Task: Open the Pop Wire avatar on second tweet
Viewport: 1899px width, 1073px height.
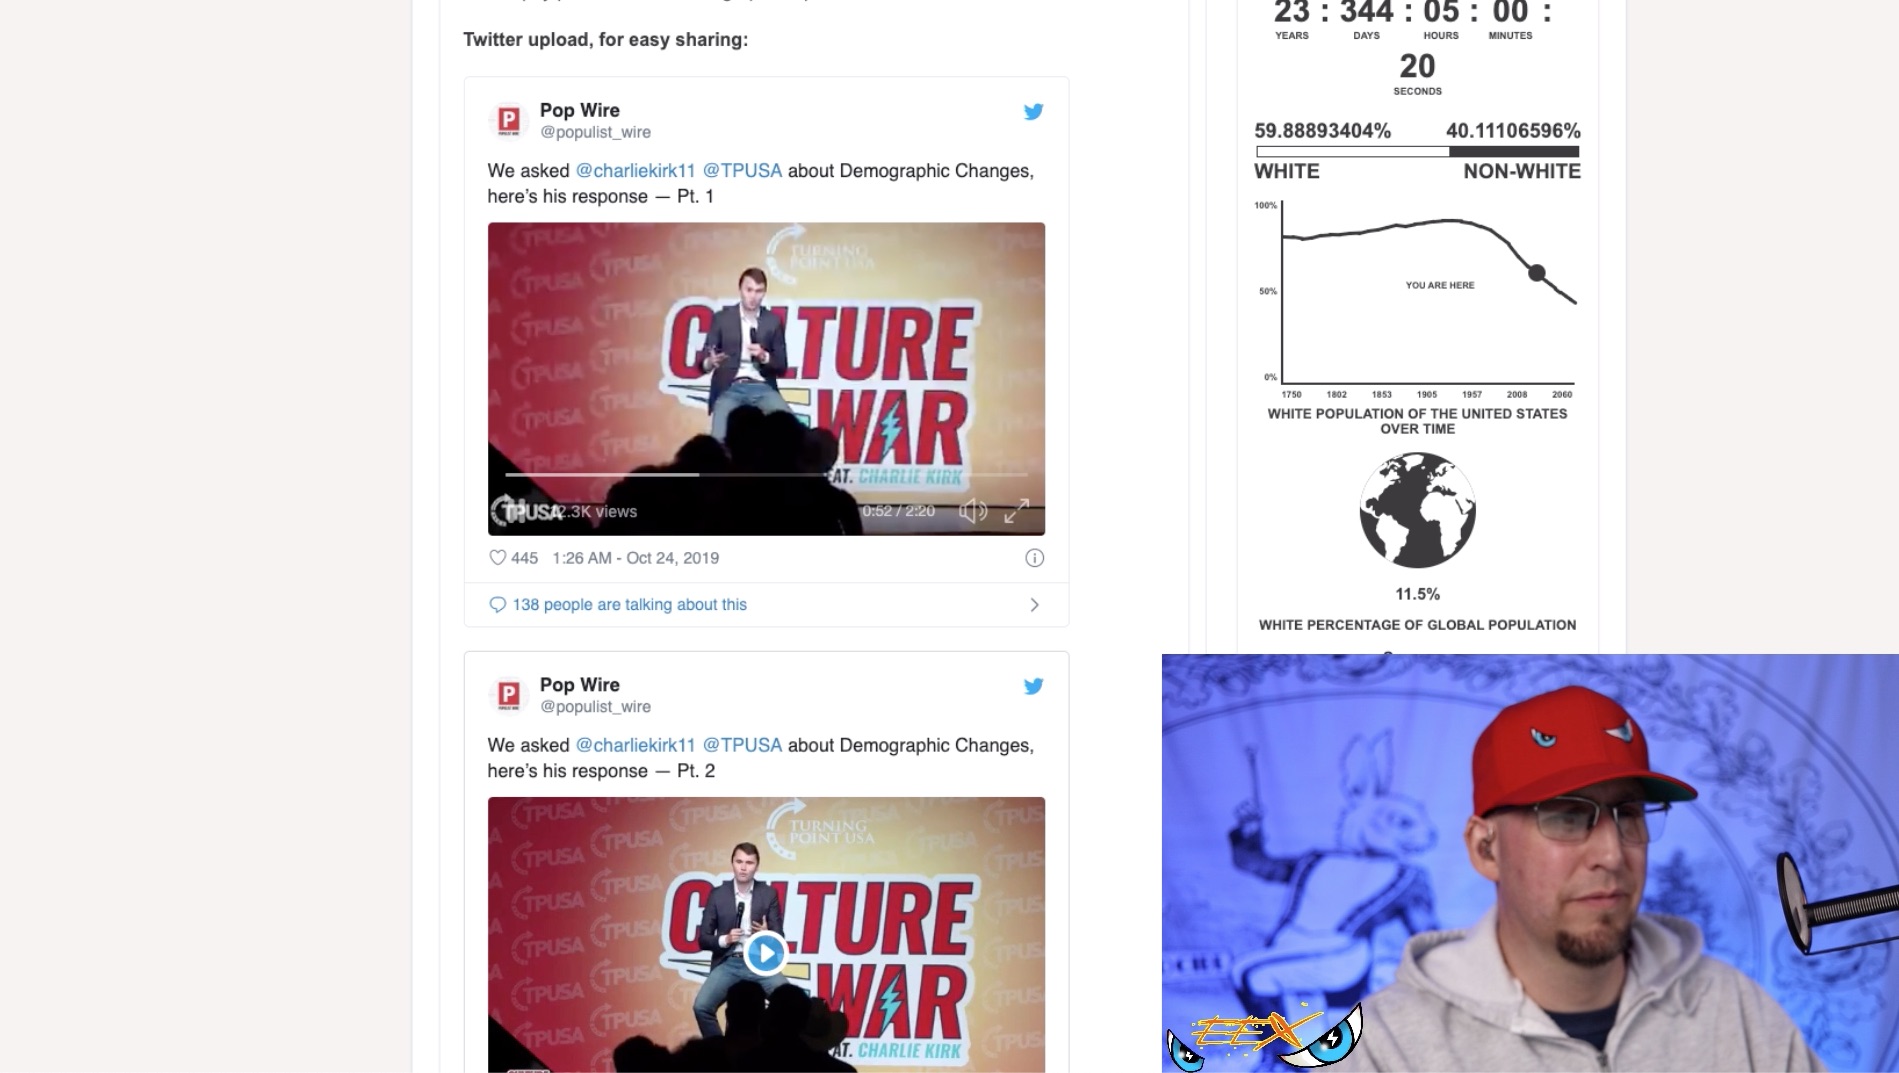Action: (508, 694)
